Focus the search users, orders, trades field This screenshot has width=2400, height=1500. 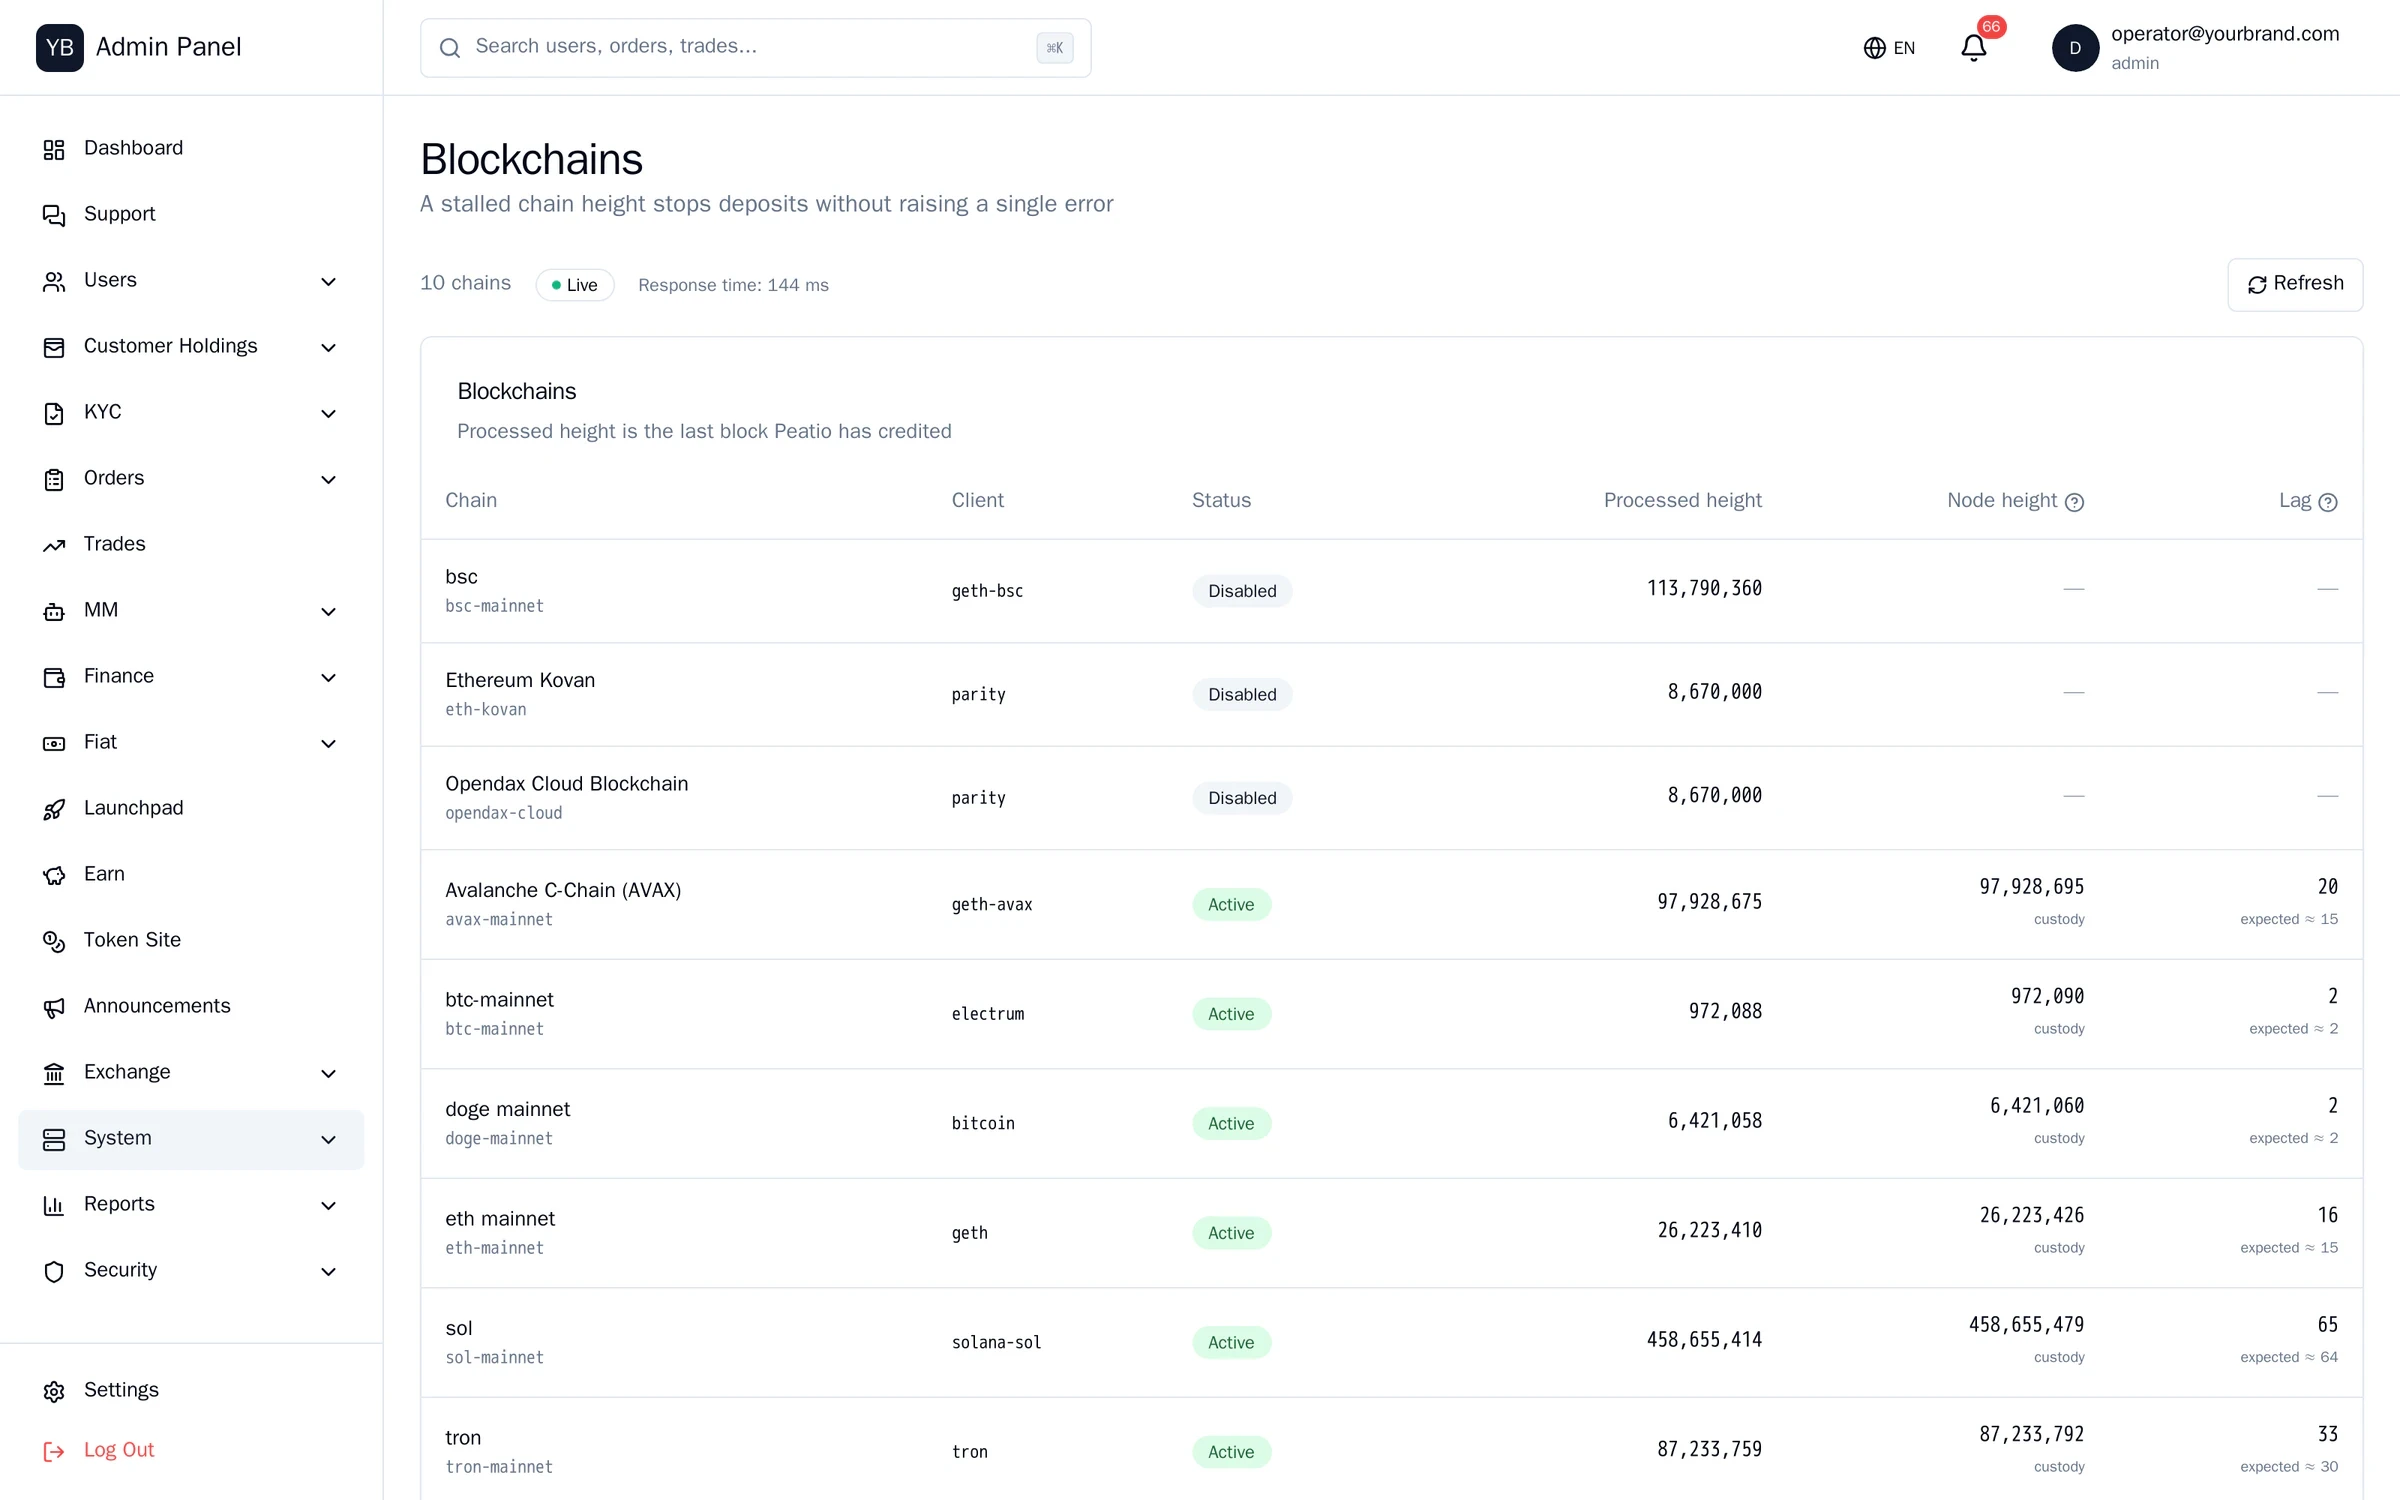pos(755,47)
